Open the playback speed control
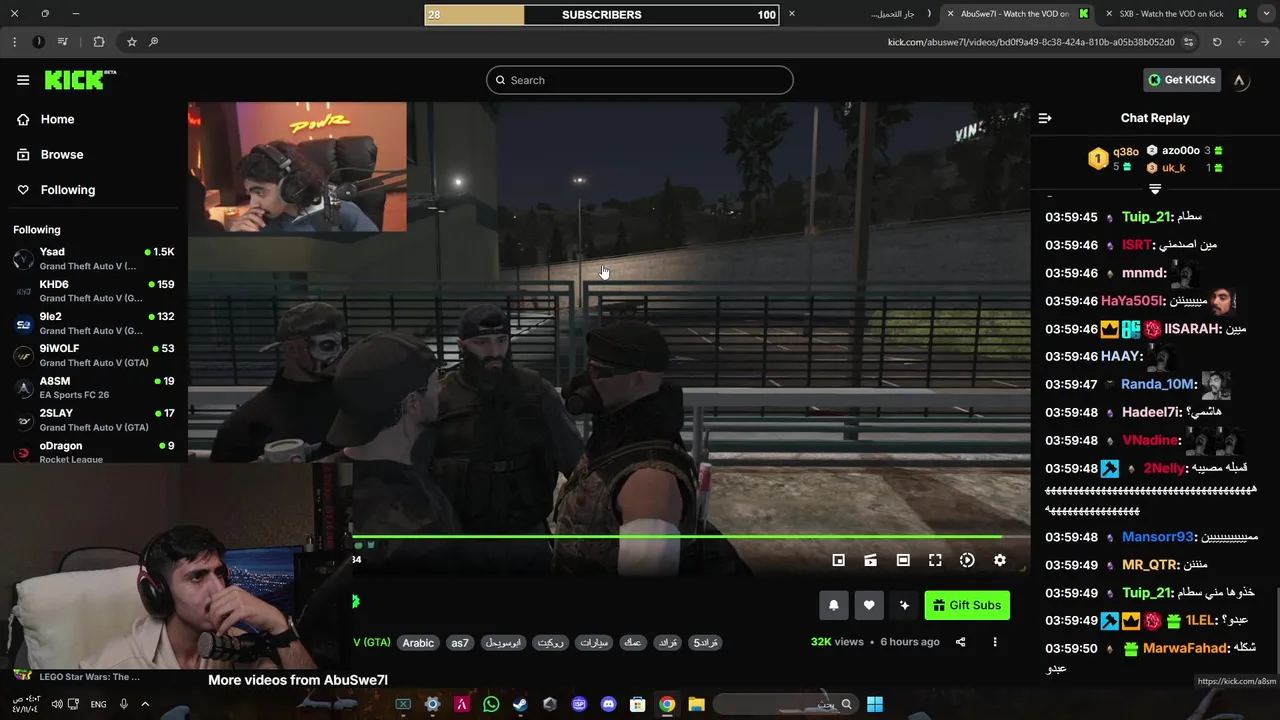 [967, 561]
